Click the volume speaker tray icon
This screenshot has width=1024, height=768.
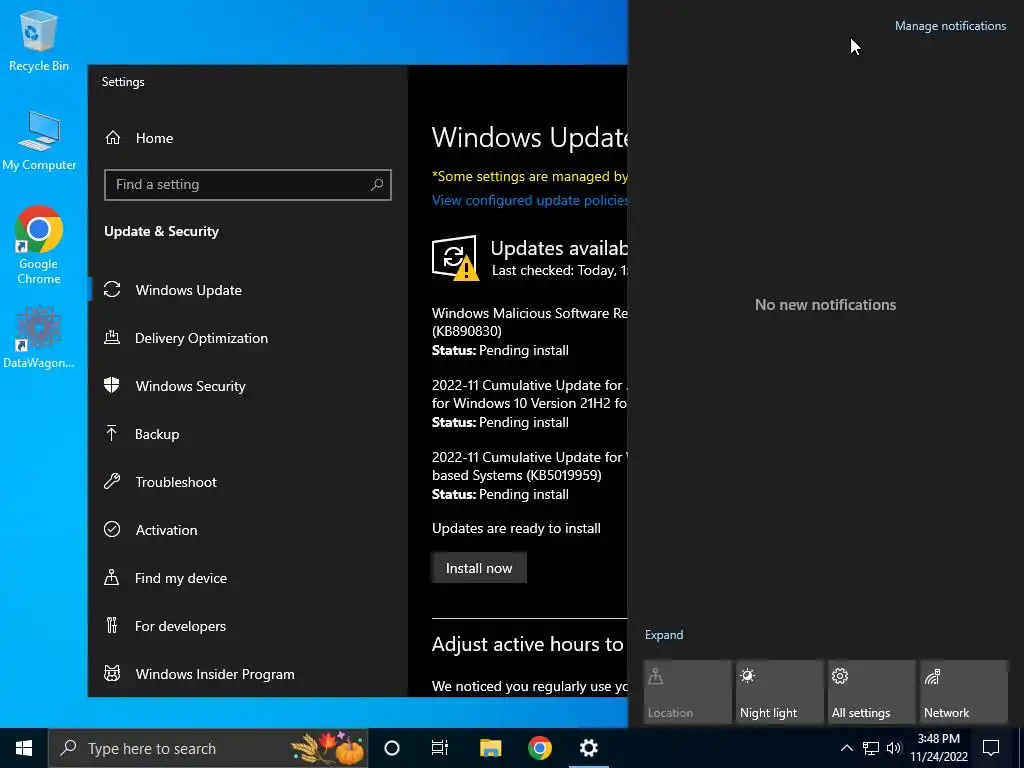point(894,748)
